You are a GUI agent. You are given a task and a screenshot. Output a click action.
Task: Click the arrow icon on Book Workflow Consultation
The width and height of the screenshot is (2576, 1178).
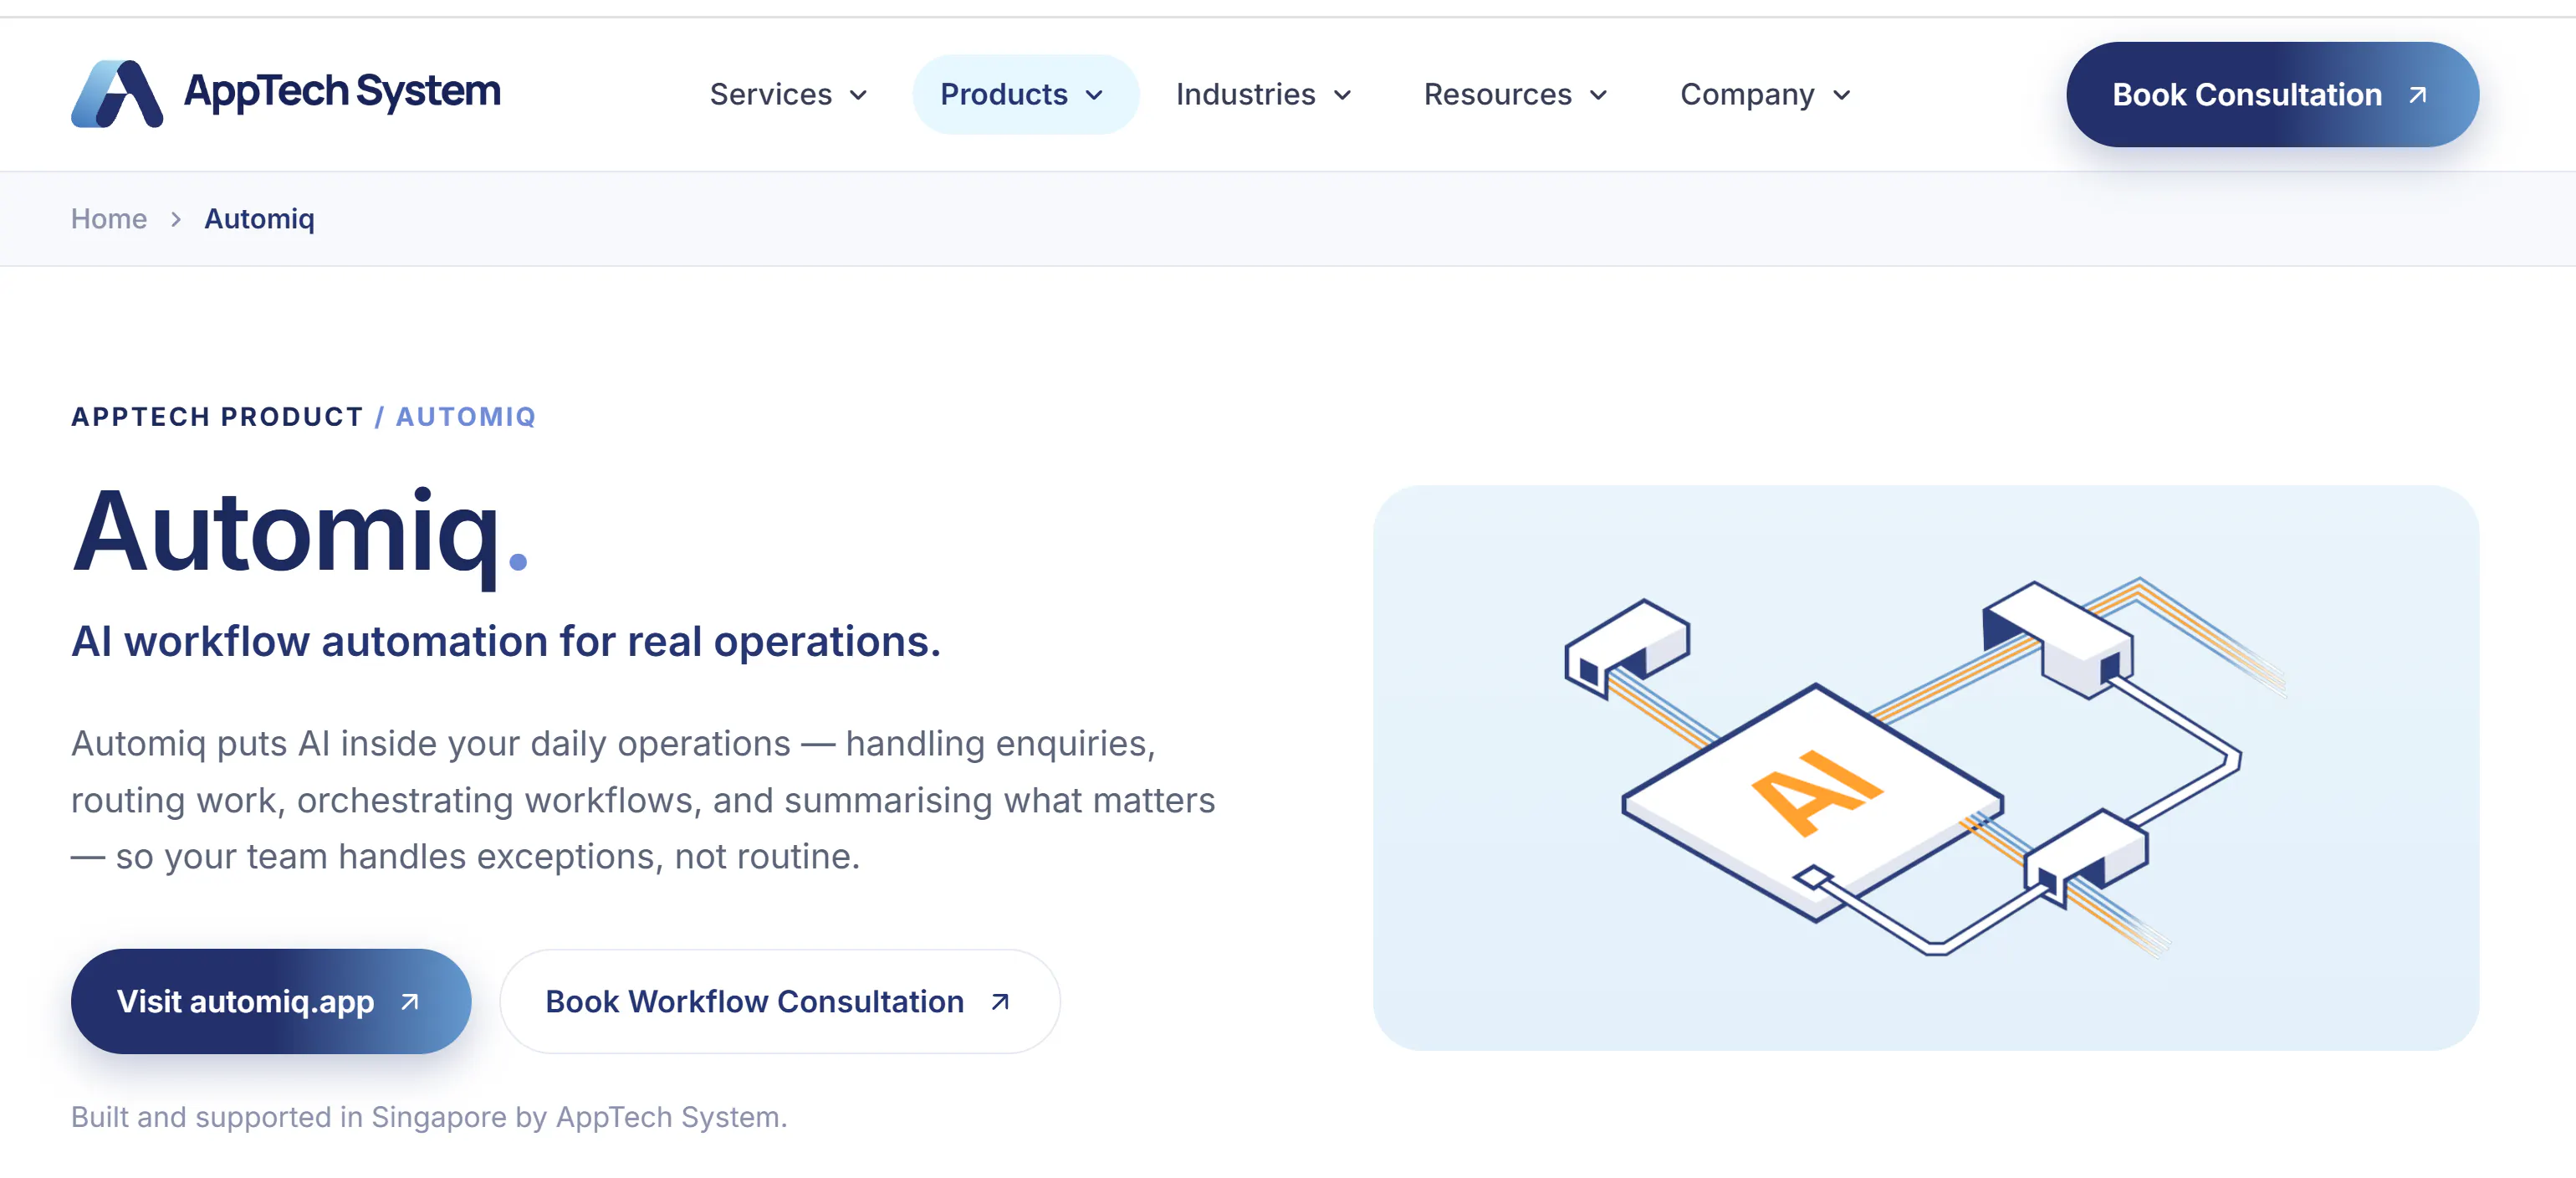pos(1000,1001)
